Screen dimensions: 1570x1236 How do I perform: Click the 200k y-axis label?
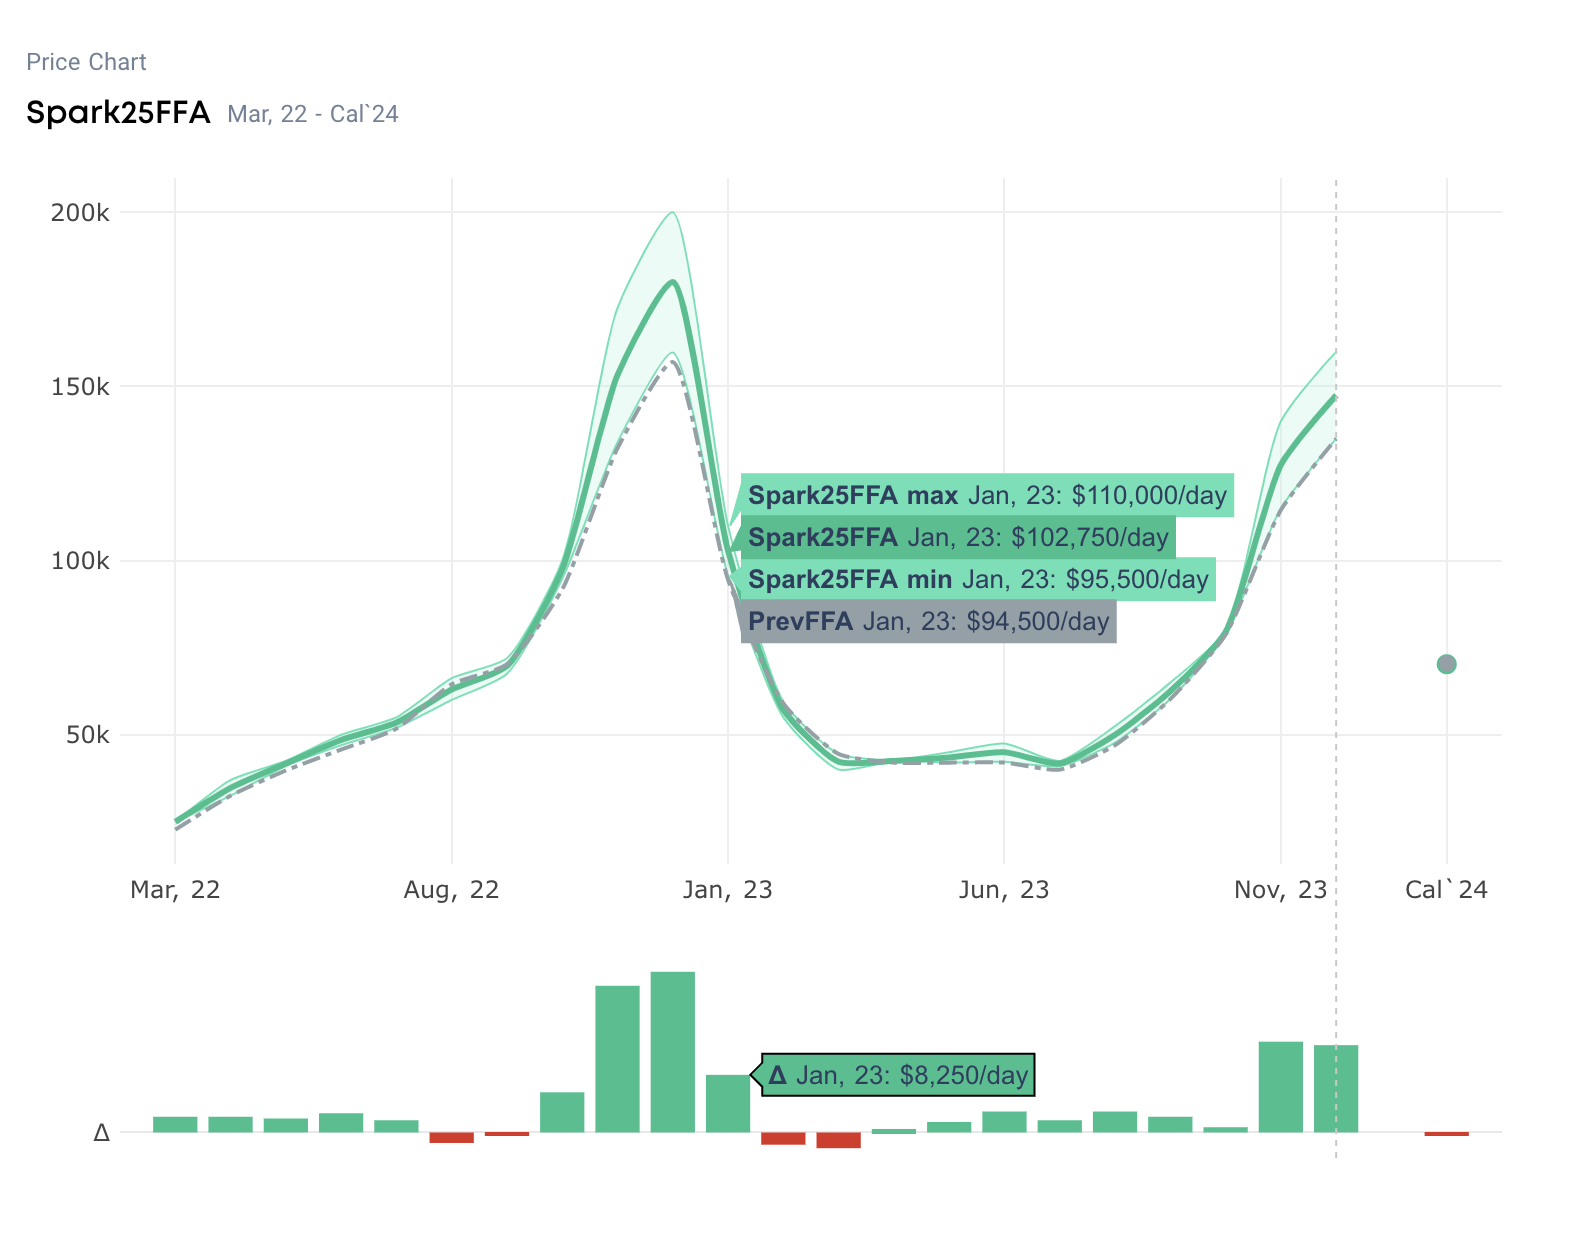(80, 213)
